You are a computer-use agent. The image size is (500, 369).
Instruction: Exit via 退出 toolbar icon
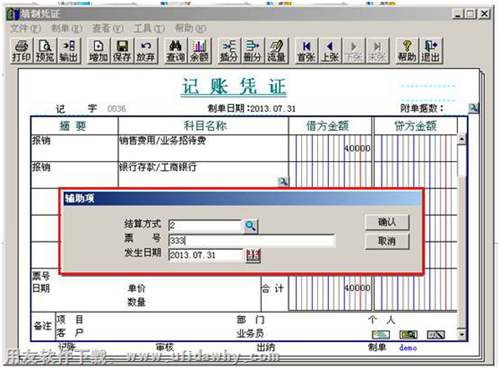coord(430,51)
